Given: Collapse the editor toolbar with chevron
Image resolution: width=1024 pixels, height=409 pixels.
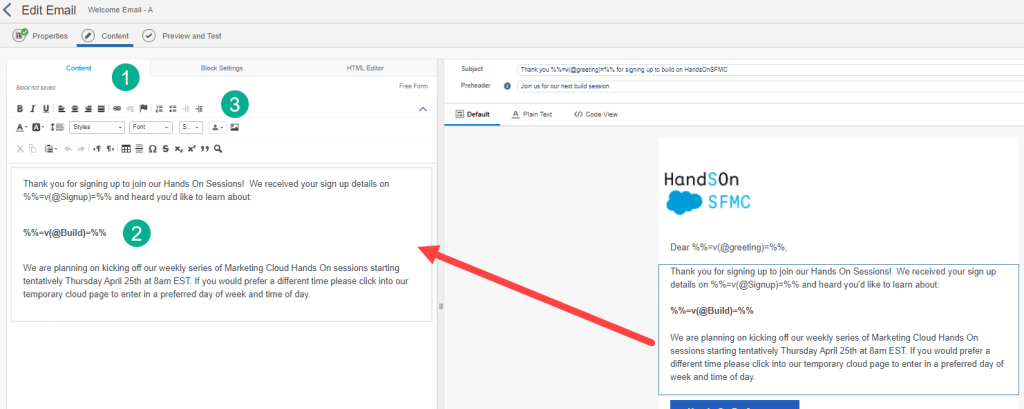Looking at the screenshot, I should (x=422, y=108).
